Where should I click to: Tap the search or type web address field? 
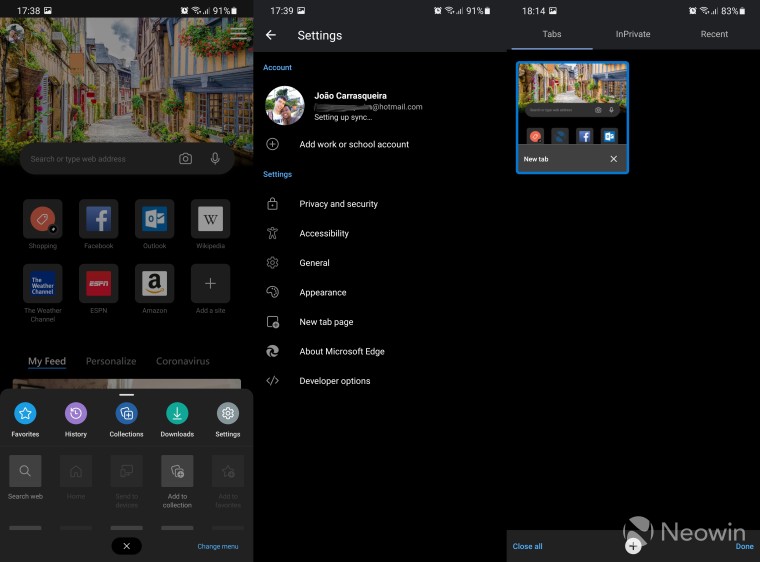[x=127, y=159]
